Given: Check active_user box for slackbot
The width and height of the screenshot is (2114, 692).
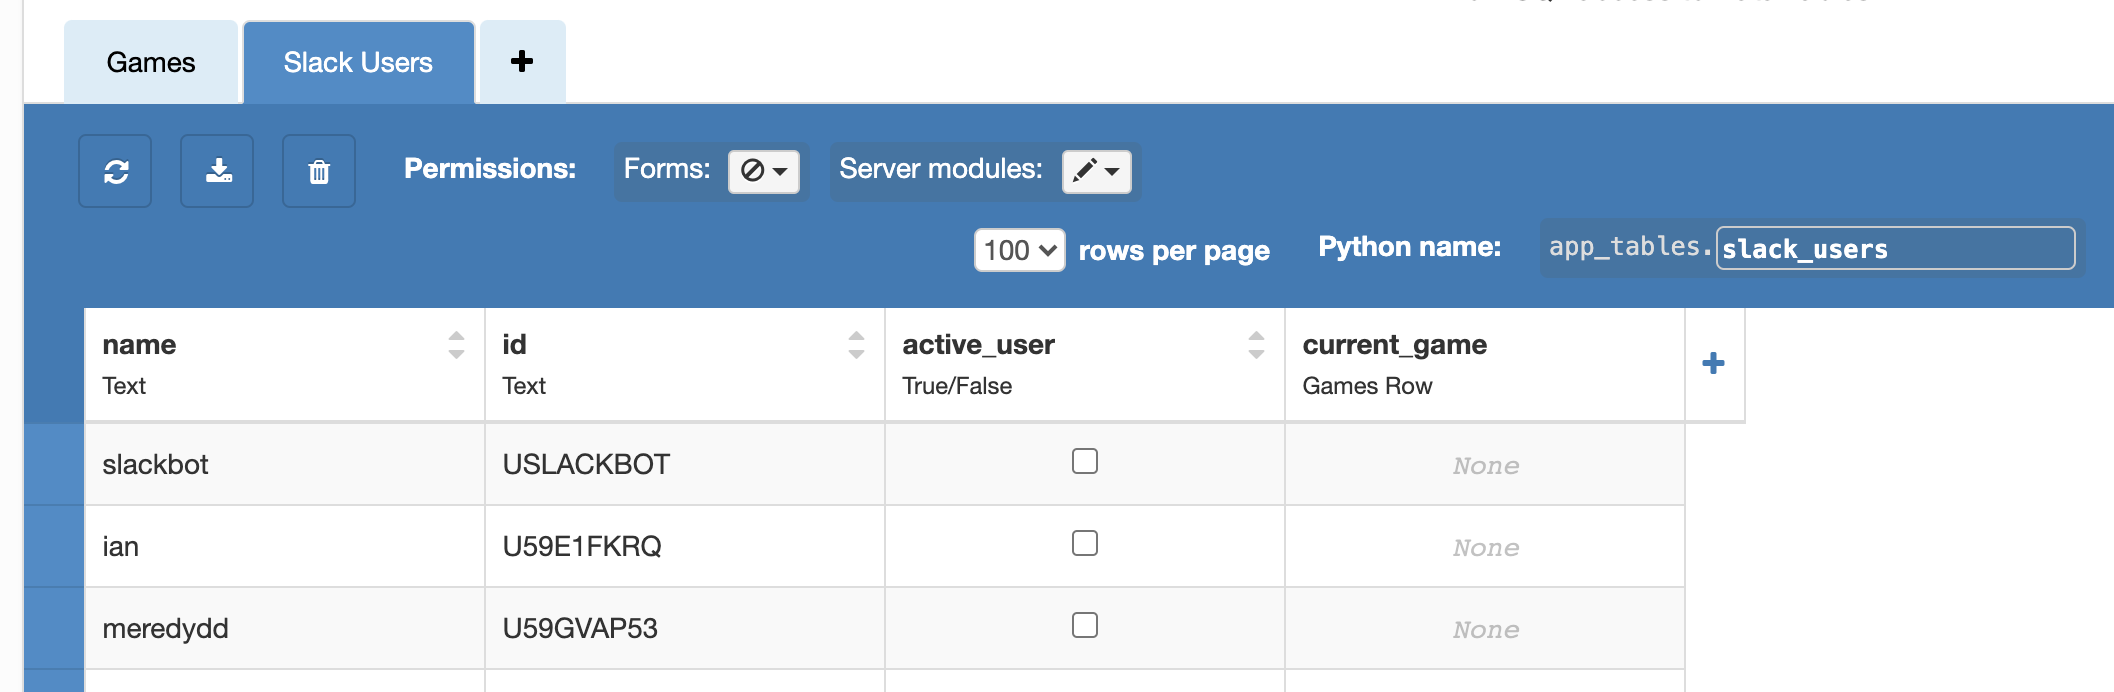Looking at the screenshot, I should pos(1085,461).
